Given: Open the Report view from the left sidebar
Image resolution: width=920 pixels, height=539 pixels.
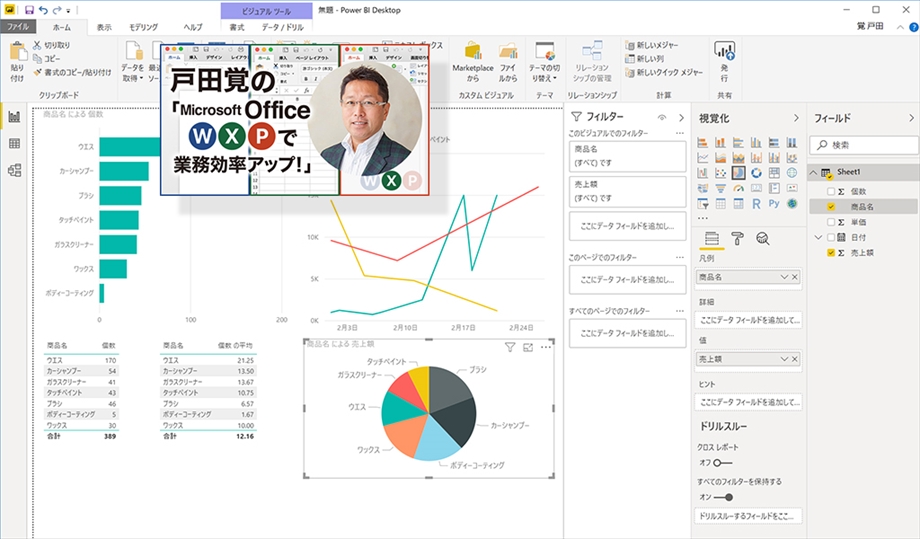Looking at the screenshot, I should point(14,117).
